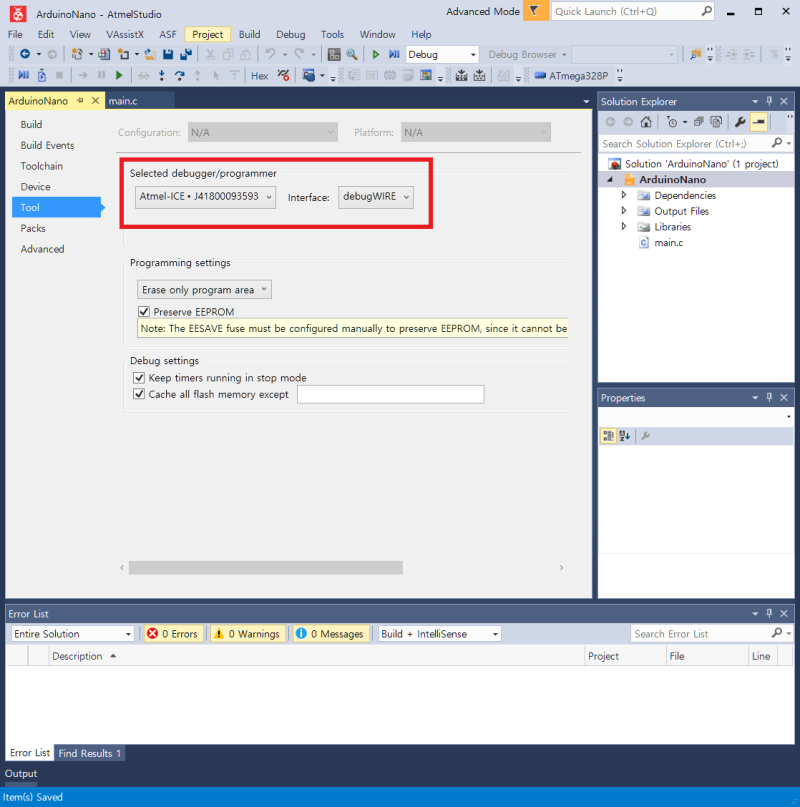800x807 pixels.
Task: Click the wrench Properties icon in Solution Explorer
Action: 740,122
